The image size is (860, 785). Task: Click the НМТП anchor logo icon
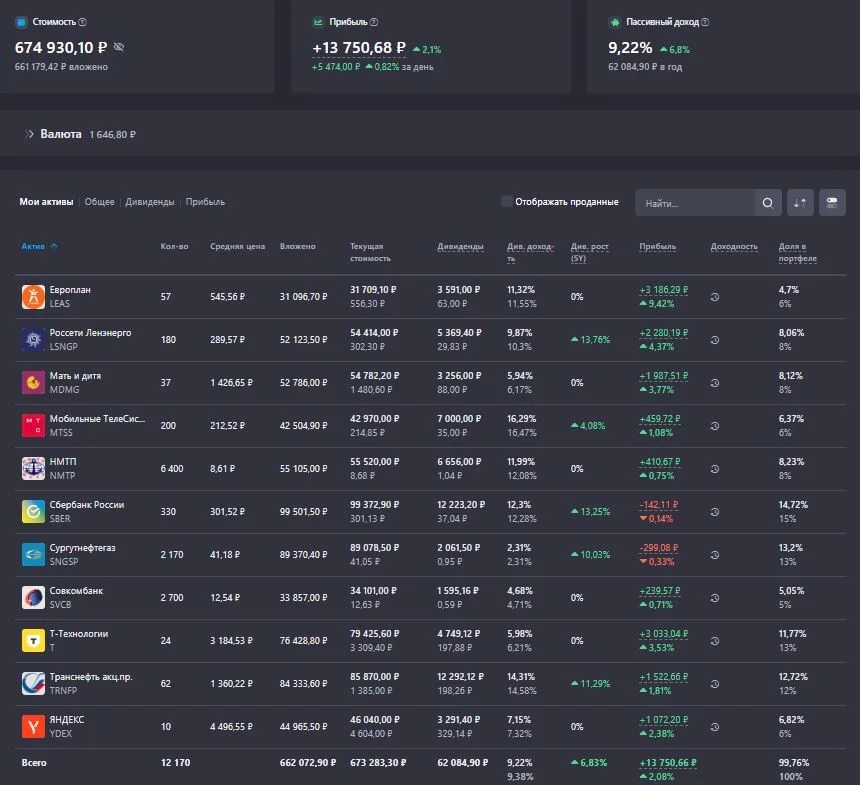[x=33, y=469]
